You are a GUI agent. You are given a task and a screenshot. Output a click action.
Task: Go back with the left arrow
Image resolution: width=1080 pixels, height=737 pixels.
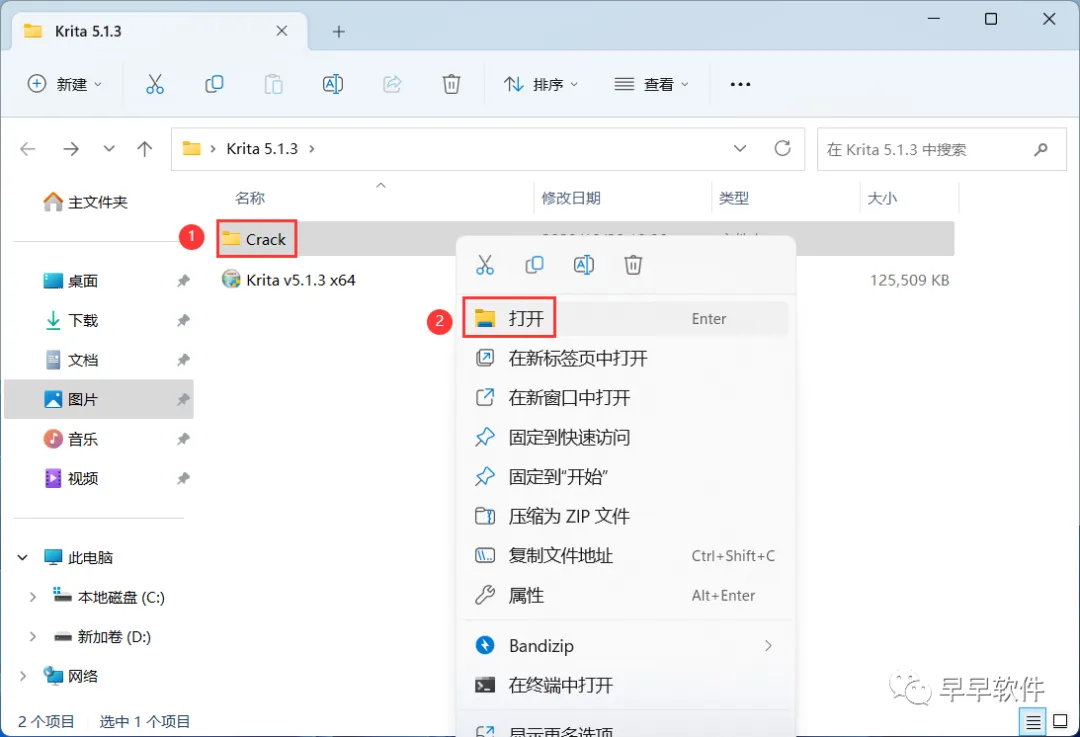coord(28,149)
